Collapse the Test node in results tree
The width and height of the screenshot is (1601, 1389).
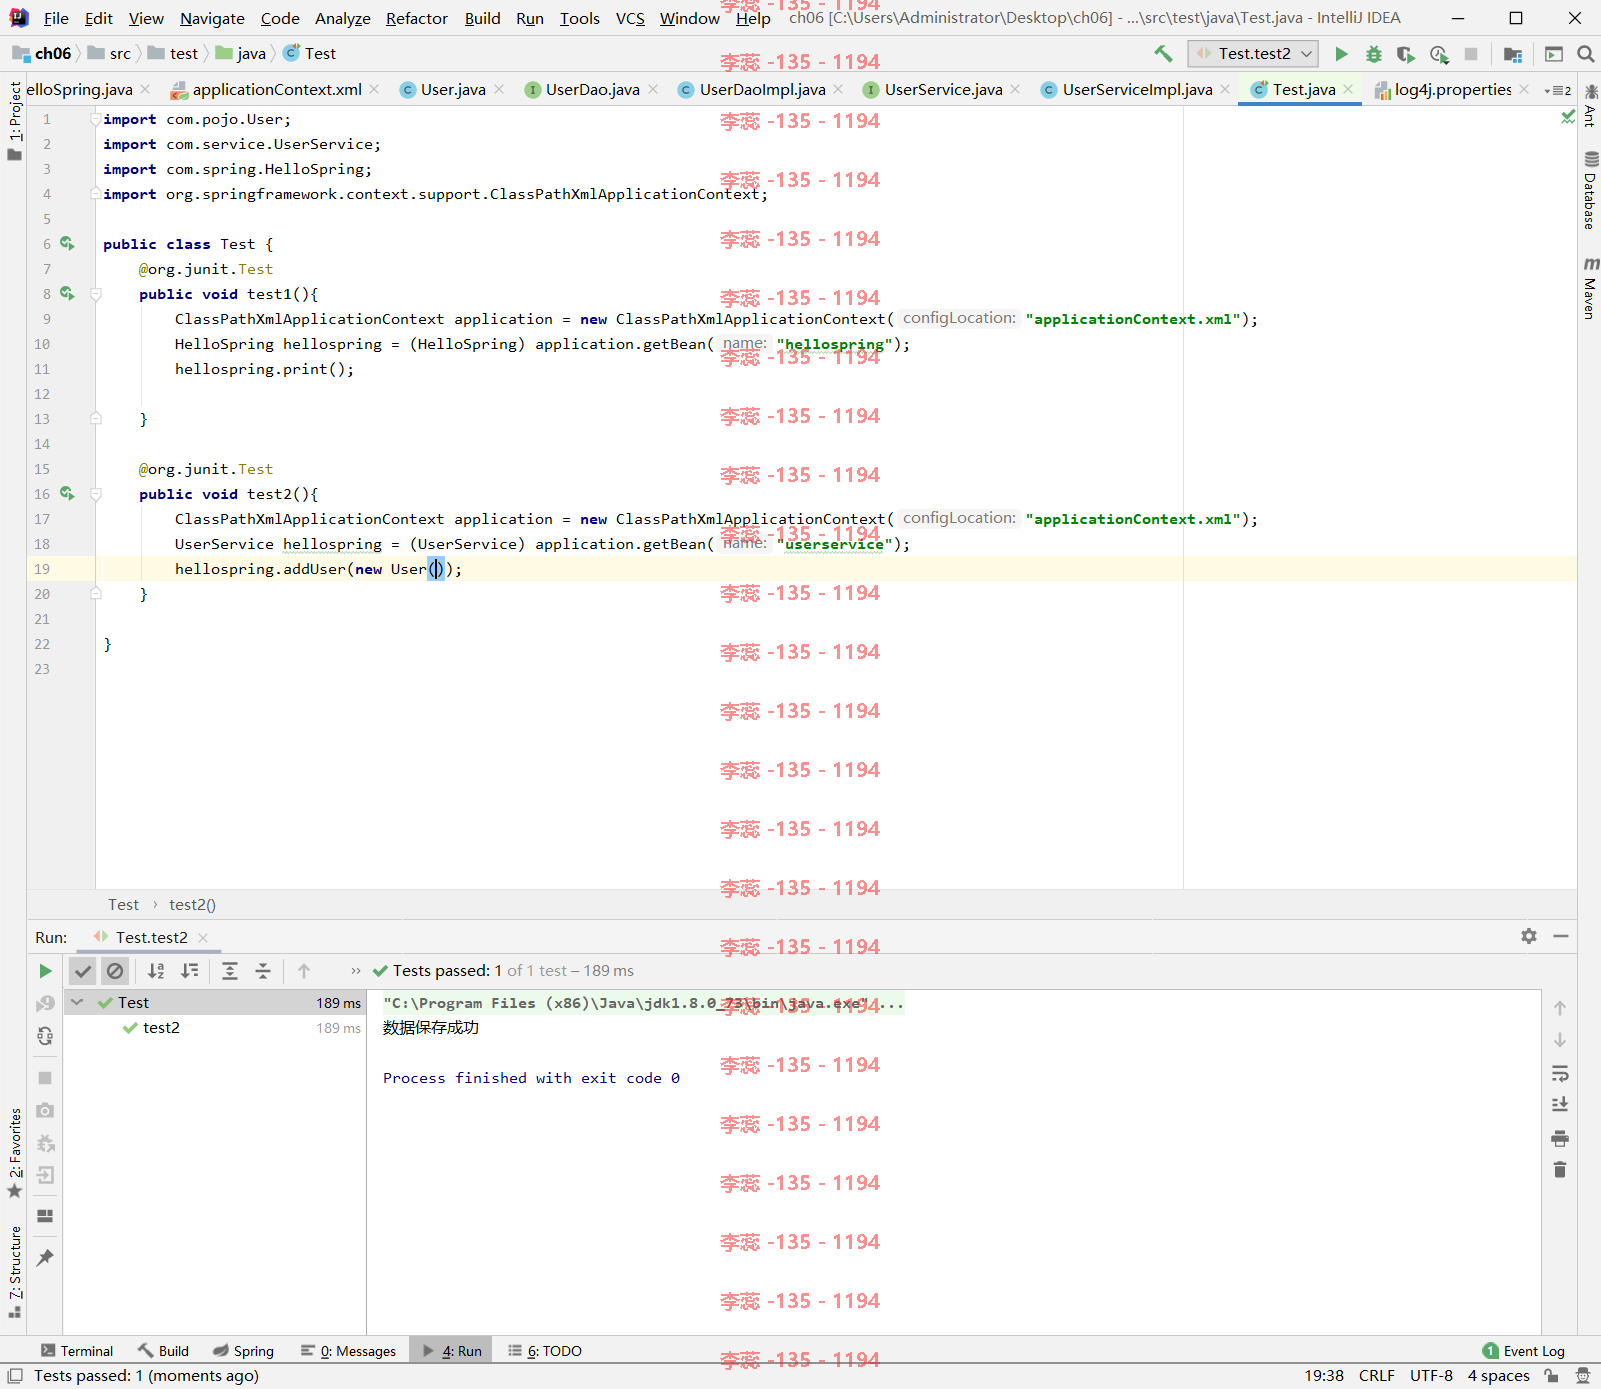(x=77, y=1002)
